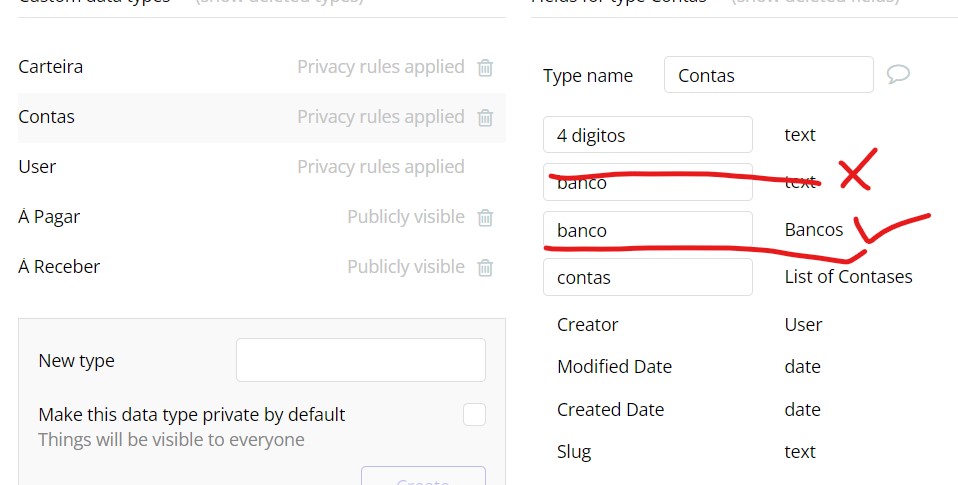Click the contas field name box
The height and width of the screenshot is (485, 958).
[647, 277]
